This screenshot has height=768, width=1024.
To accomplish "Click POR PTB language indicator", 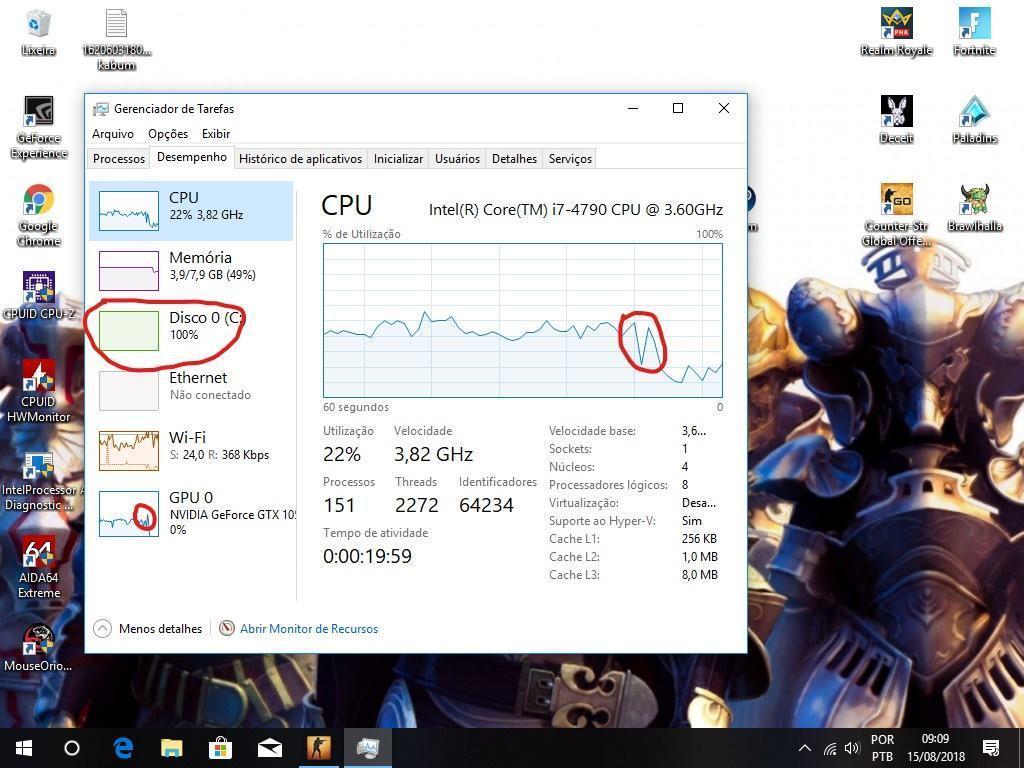I will point(882,748).
